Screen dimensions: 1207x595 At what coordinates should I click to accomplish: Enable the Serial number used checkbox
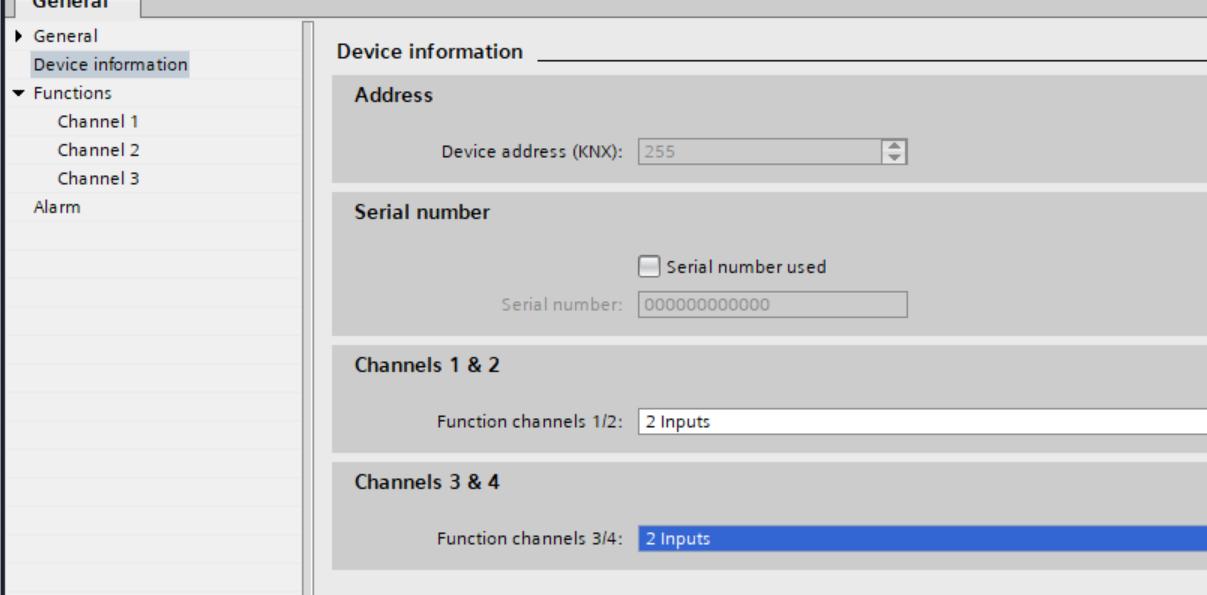pyautogui.click(x=650, y=267)
